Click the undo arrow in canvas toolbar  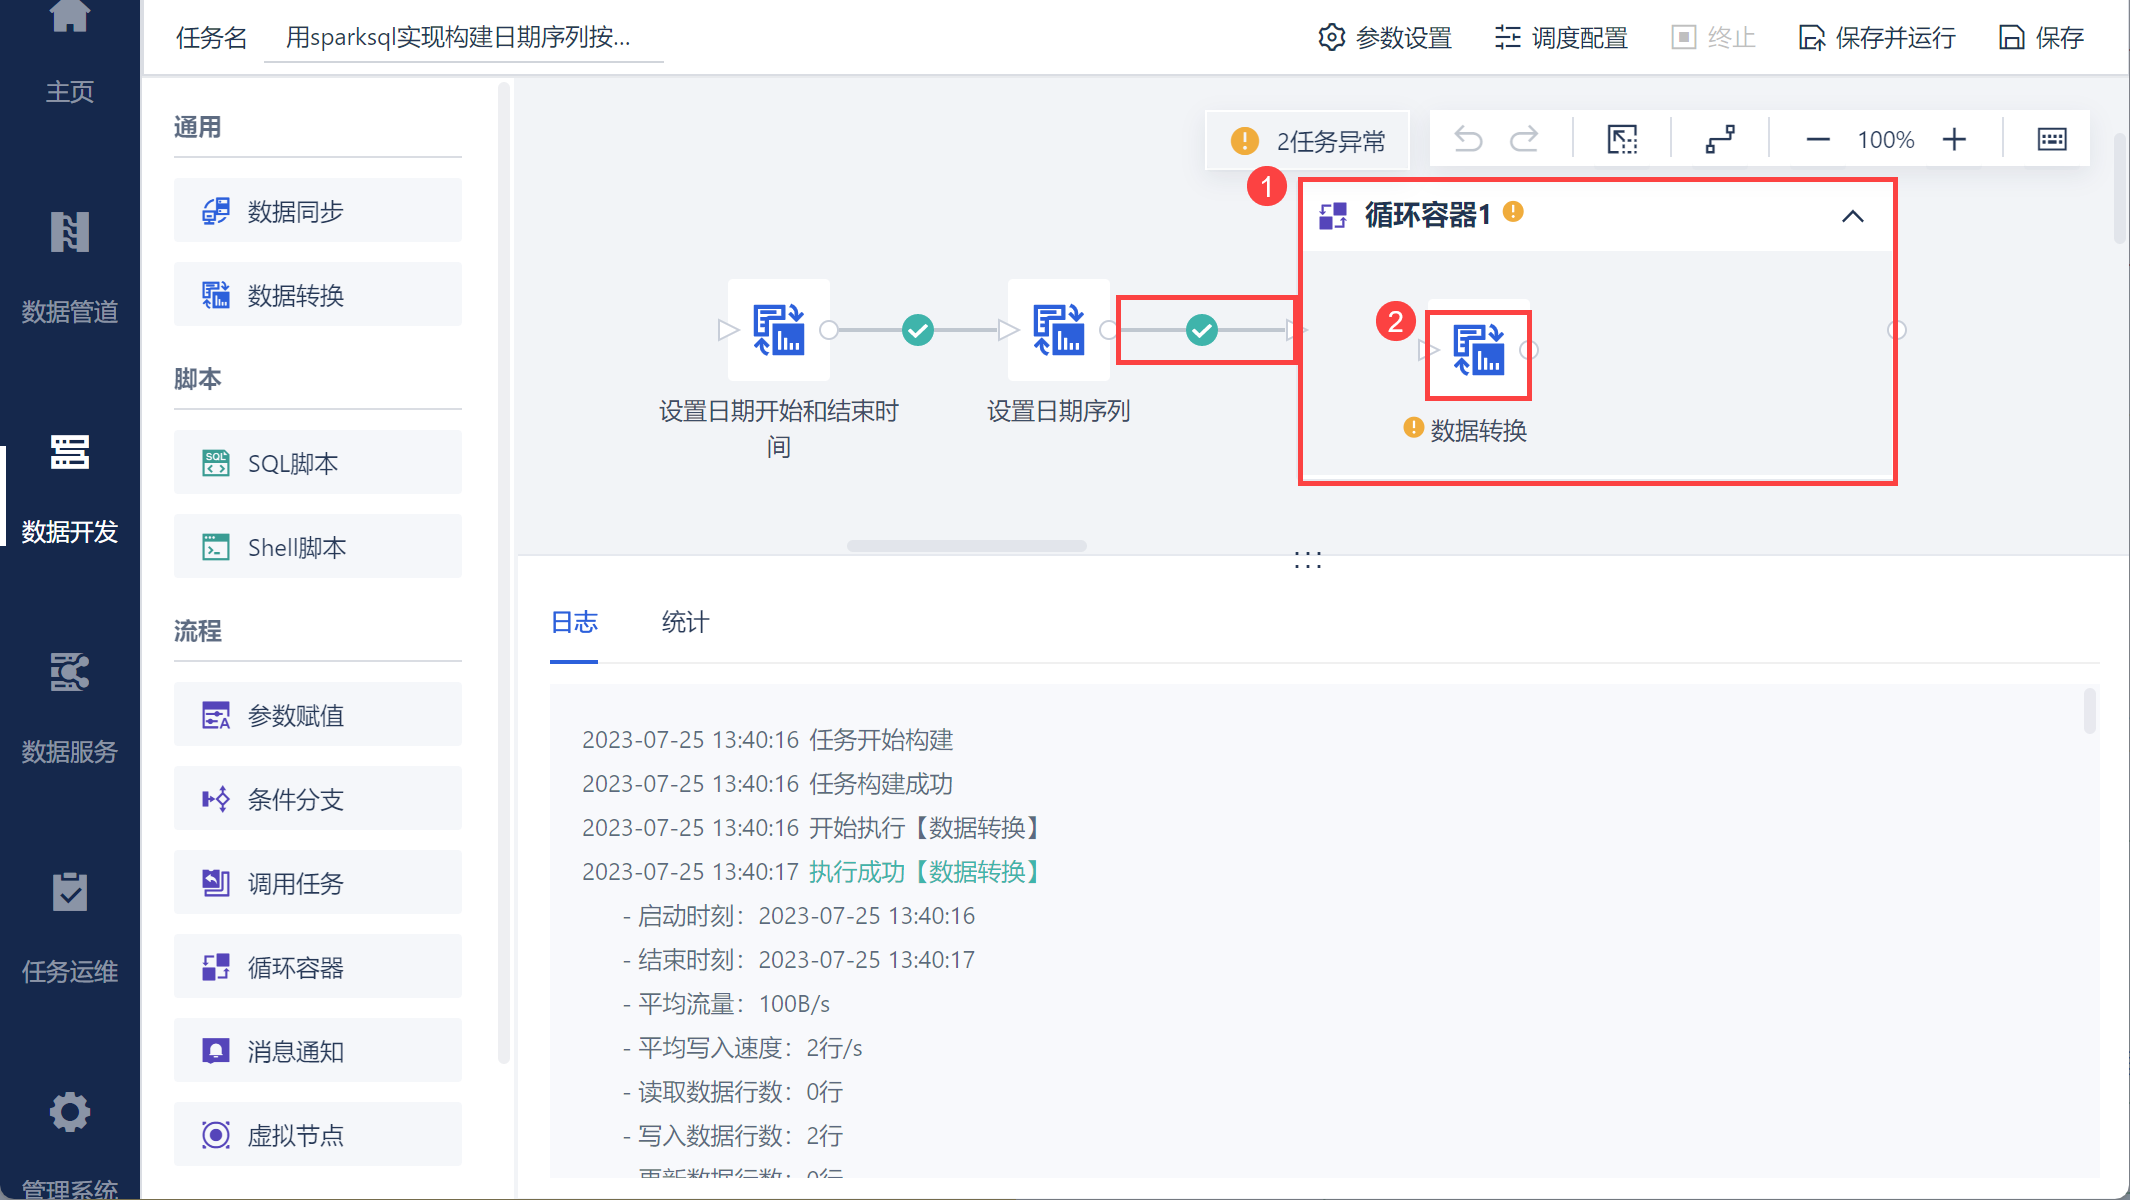click(1467, 139)
